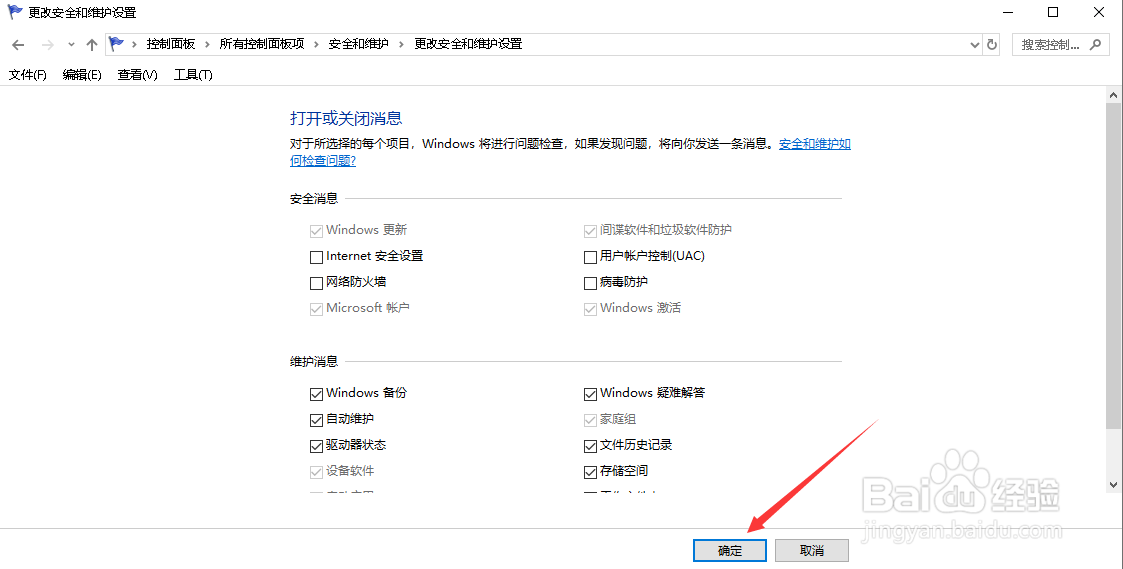Click the vertical scrollbar thumb

point(1114,265)
